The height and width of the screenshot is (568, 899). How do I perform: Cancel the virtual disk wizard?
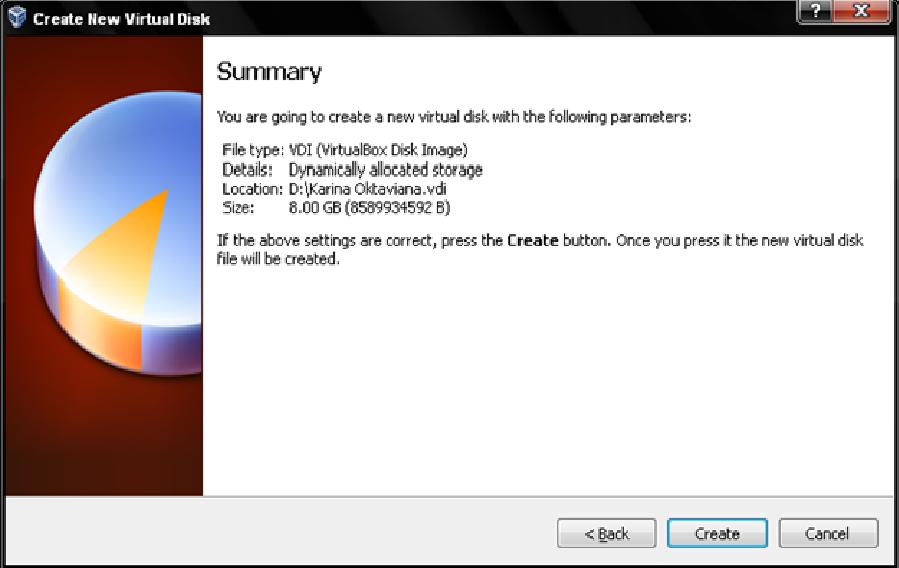(828, 534)
